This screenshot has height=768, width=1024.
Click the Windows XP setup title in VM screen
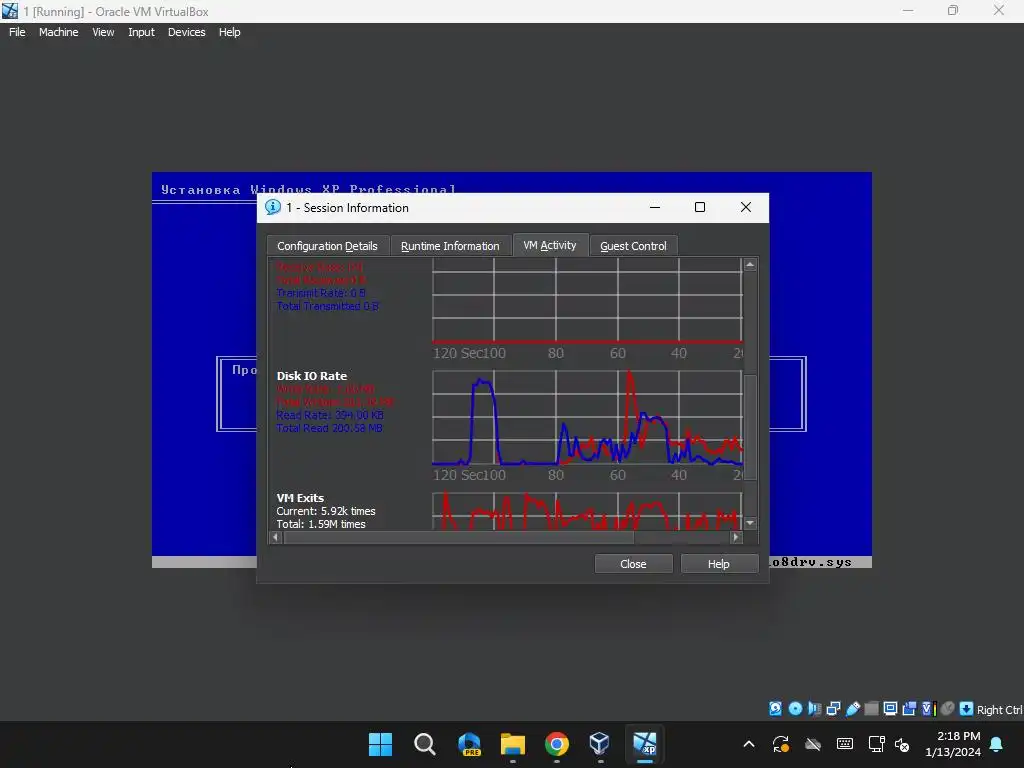click(308, 189)
